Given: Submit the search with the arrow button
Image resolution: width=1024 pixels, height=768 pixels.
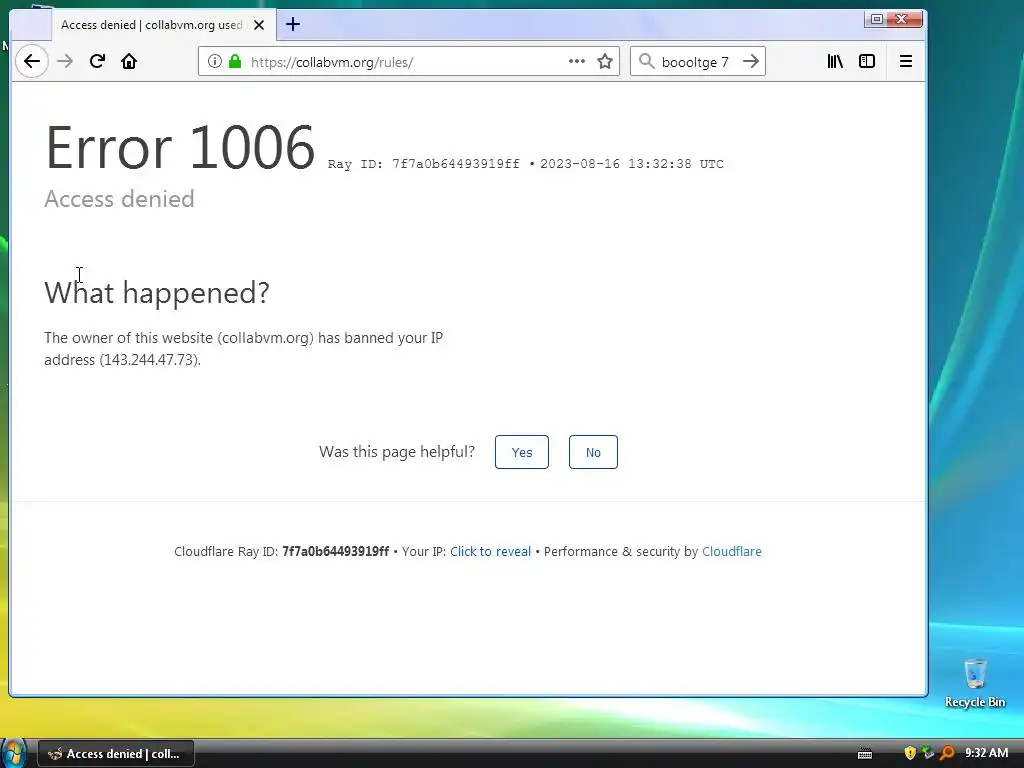Looking at the screenshot, I should 751,61.
